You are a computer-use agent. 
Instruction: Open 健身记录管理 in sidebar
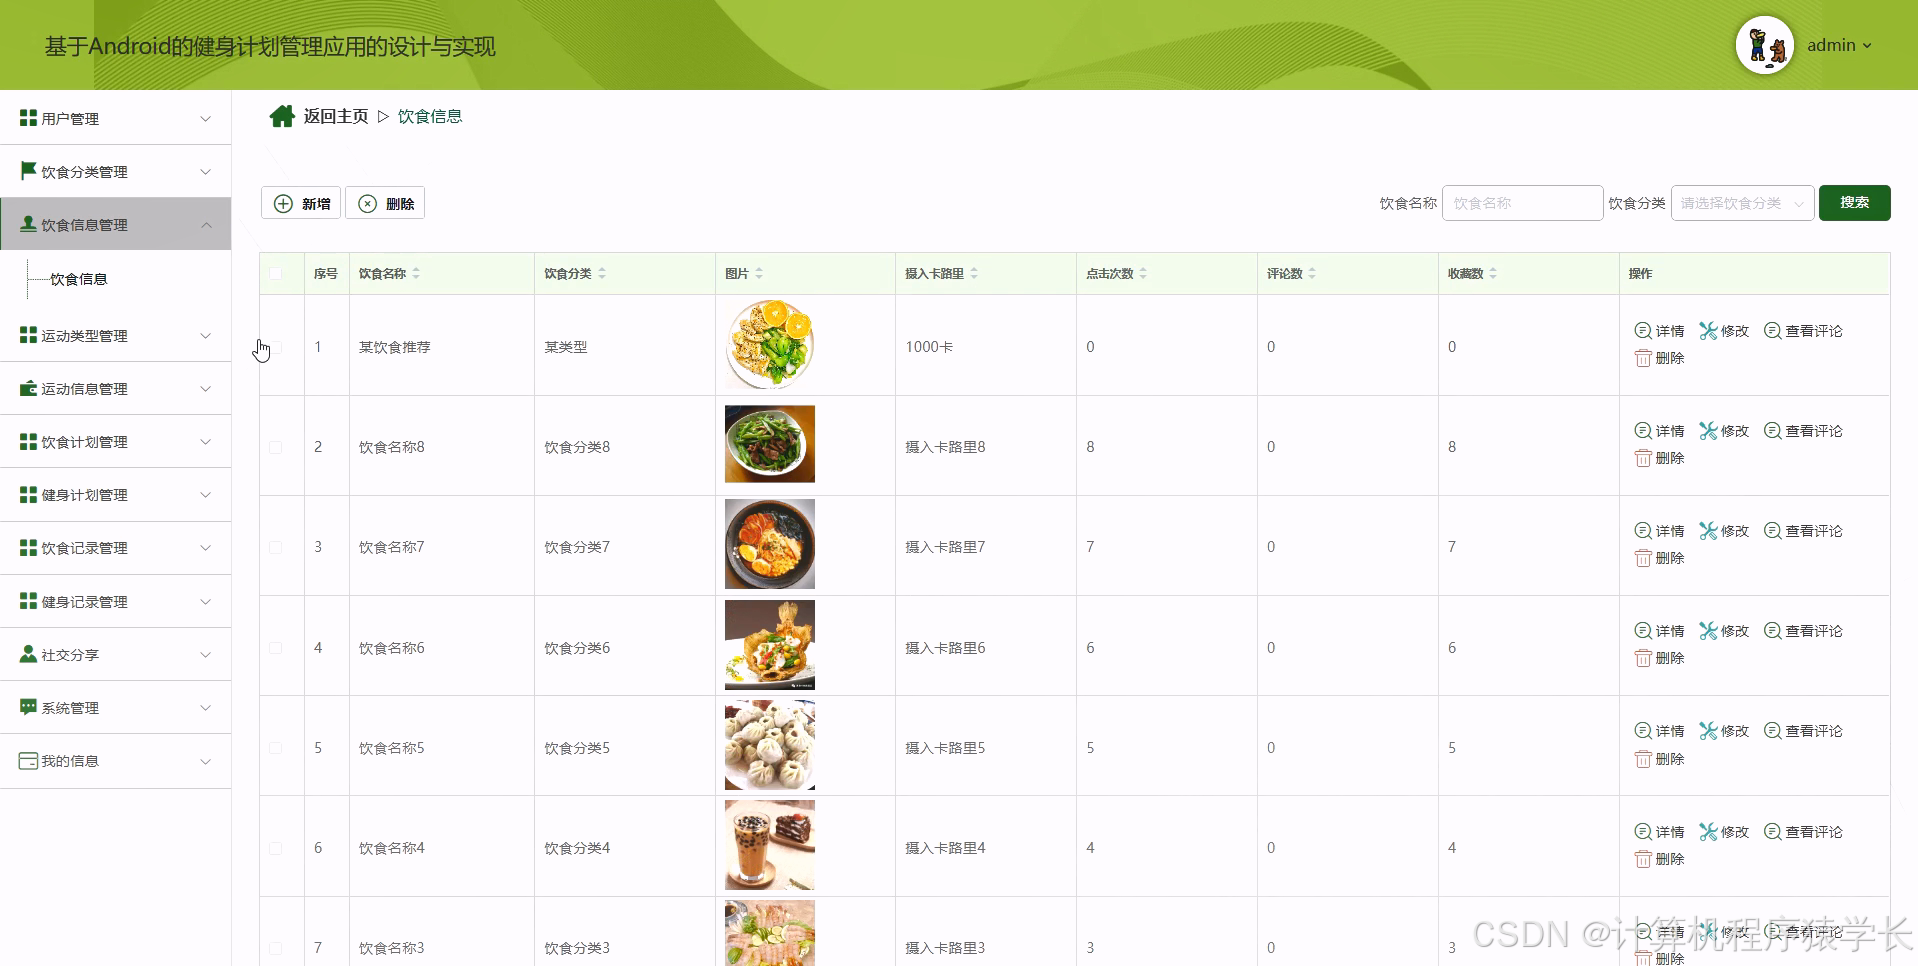(115, 602)
